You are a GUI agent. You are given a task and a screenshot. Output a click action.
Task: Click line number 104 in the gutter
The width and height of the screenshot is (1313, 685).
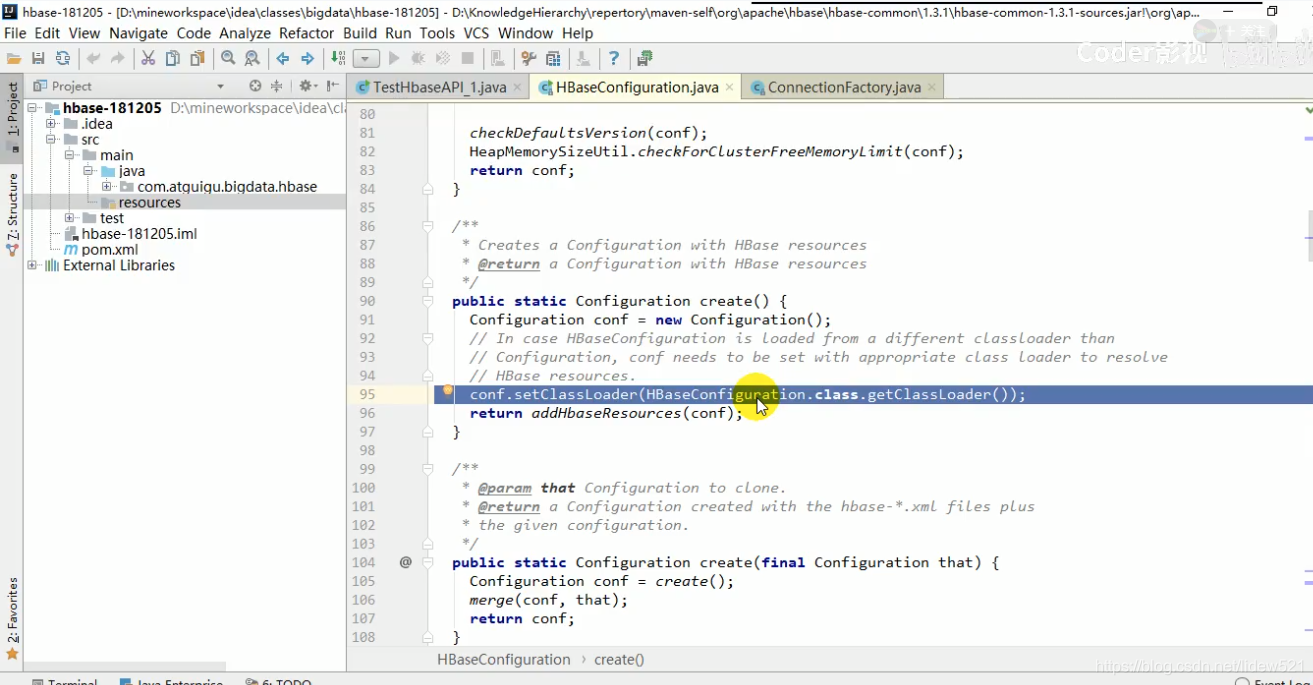(x=363, y=562)
